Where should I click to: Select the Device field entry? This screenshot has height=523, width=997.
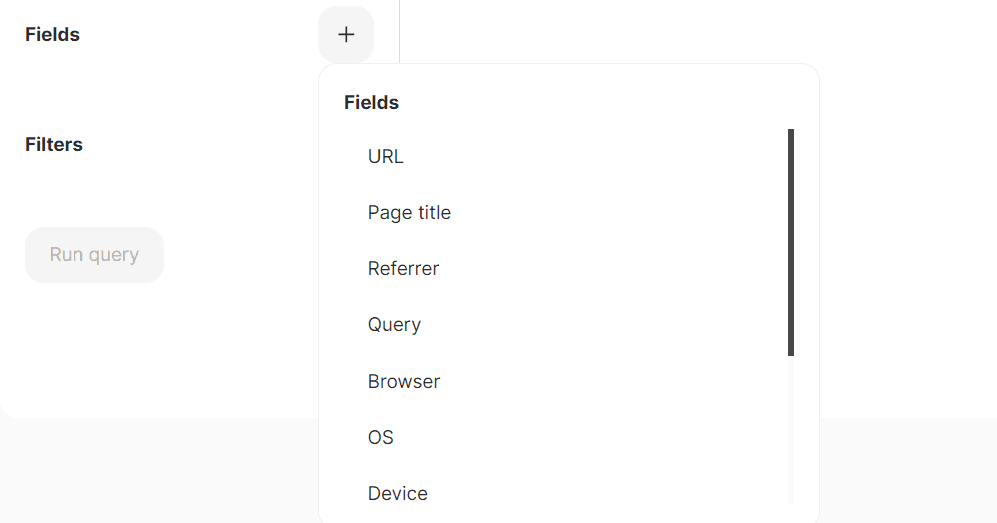click(397, 494)
